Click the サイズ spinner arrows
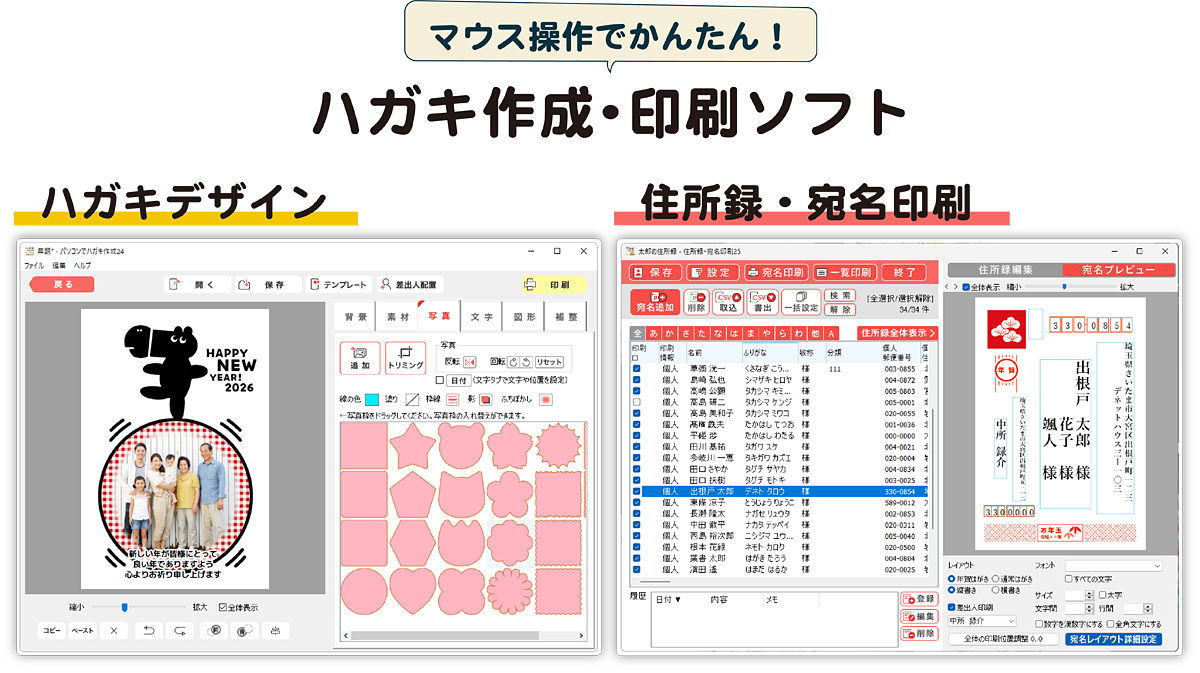The height and width of the screenshot is (673, 1200). coord(1089,595)
